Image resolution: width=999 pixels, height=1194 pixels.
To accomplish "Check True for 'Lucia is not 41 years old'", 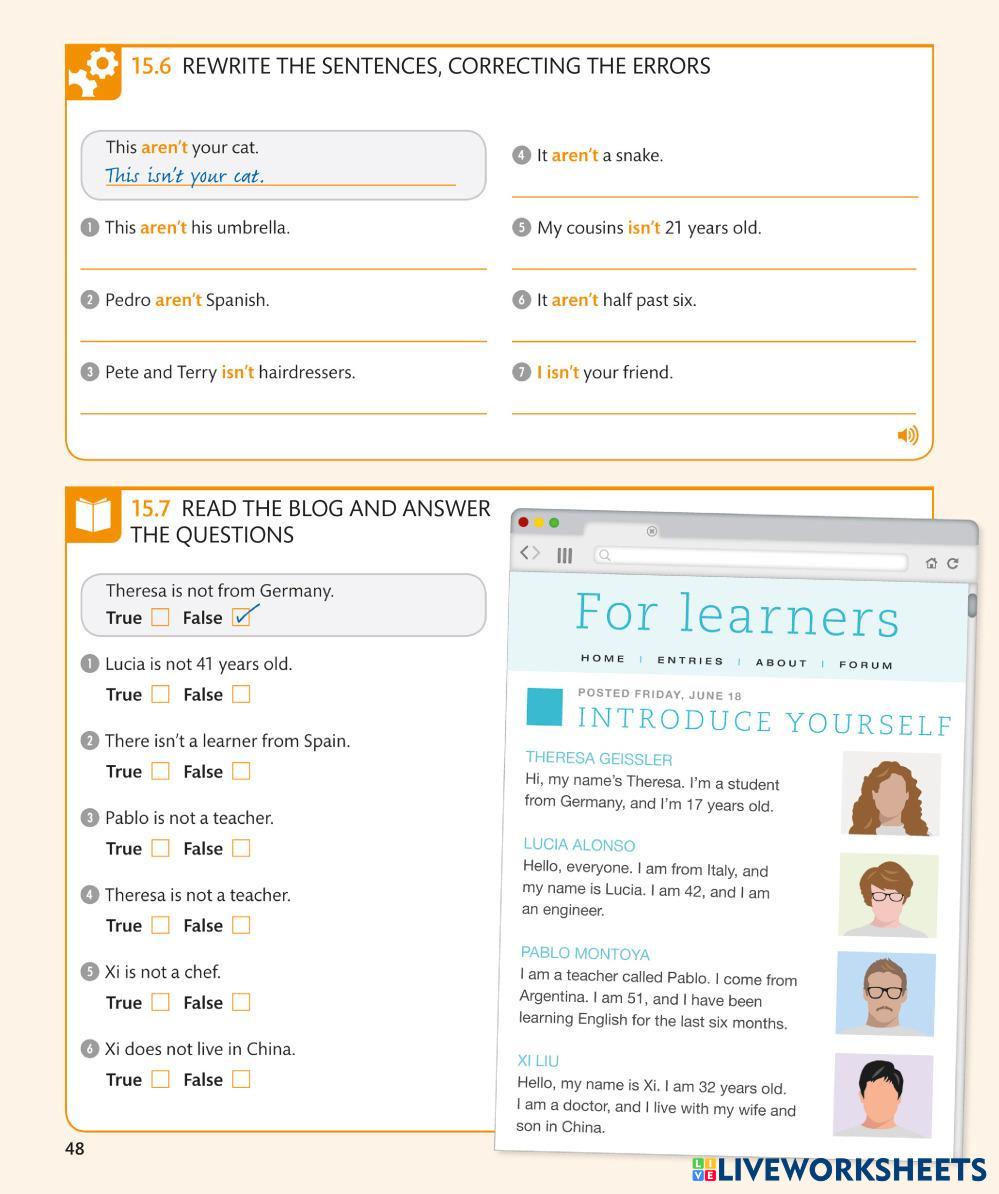I will [x=160, y=694].
